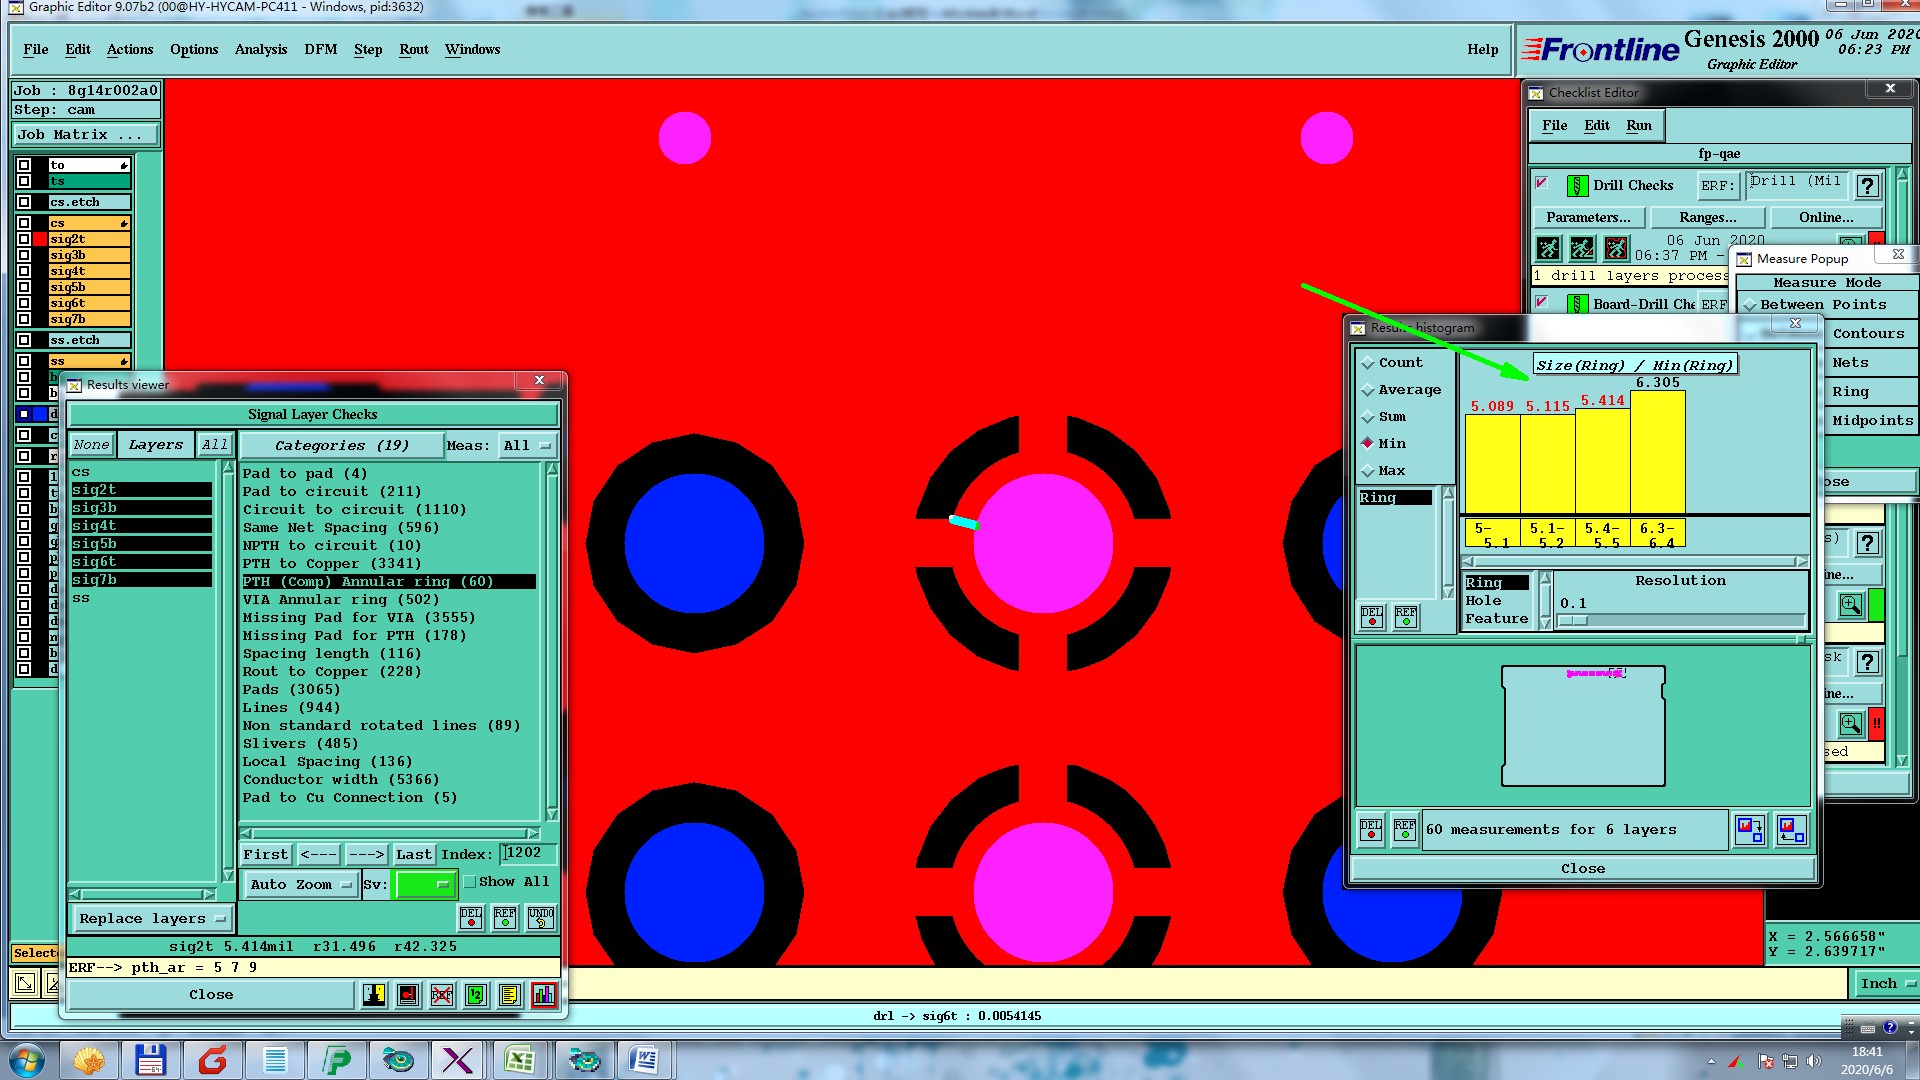Expand the Replace layers dropdown
The width and height of the screenshot is (1920, 1080).
coord(152,919)
